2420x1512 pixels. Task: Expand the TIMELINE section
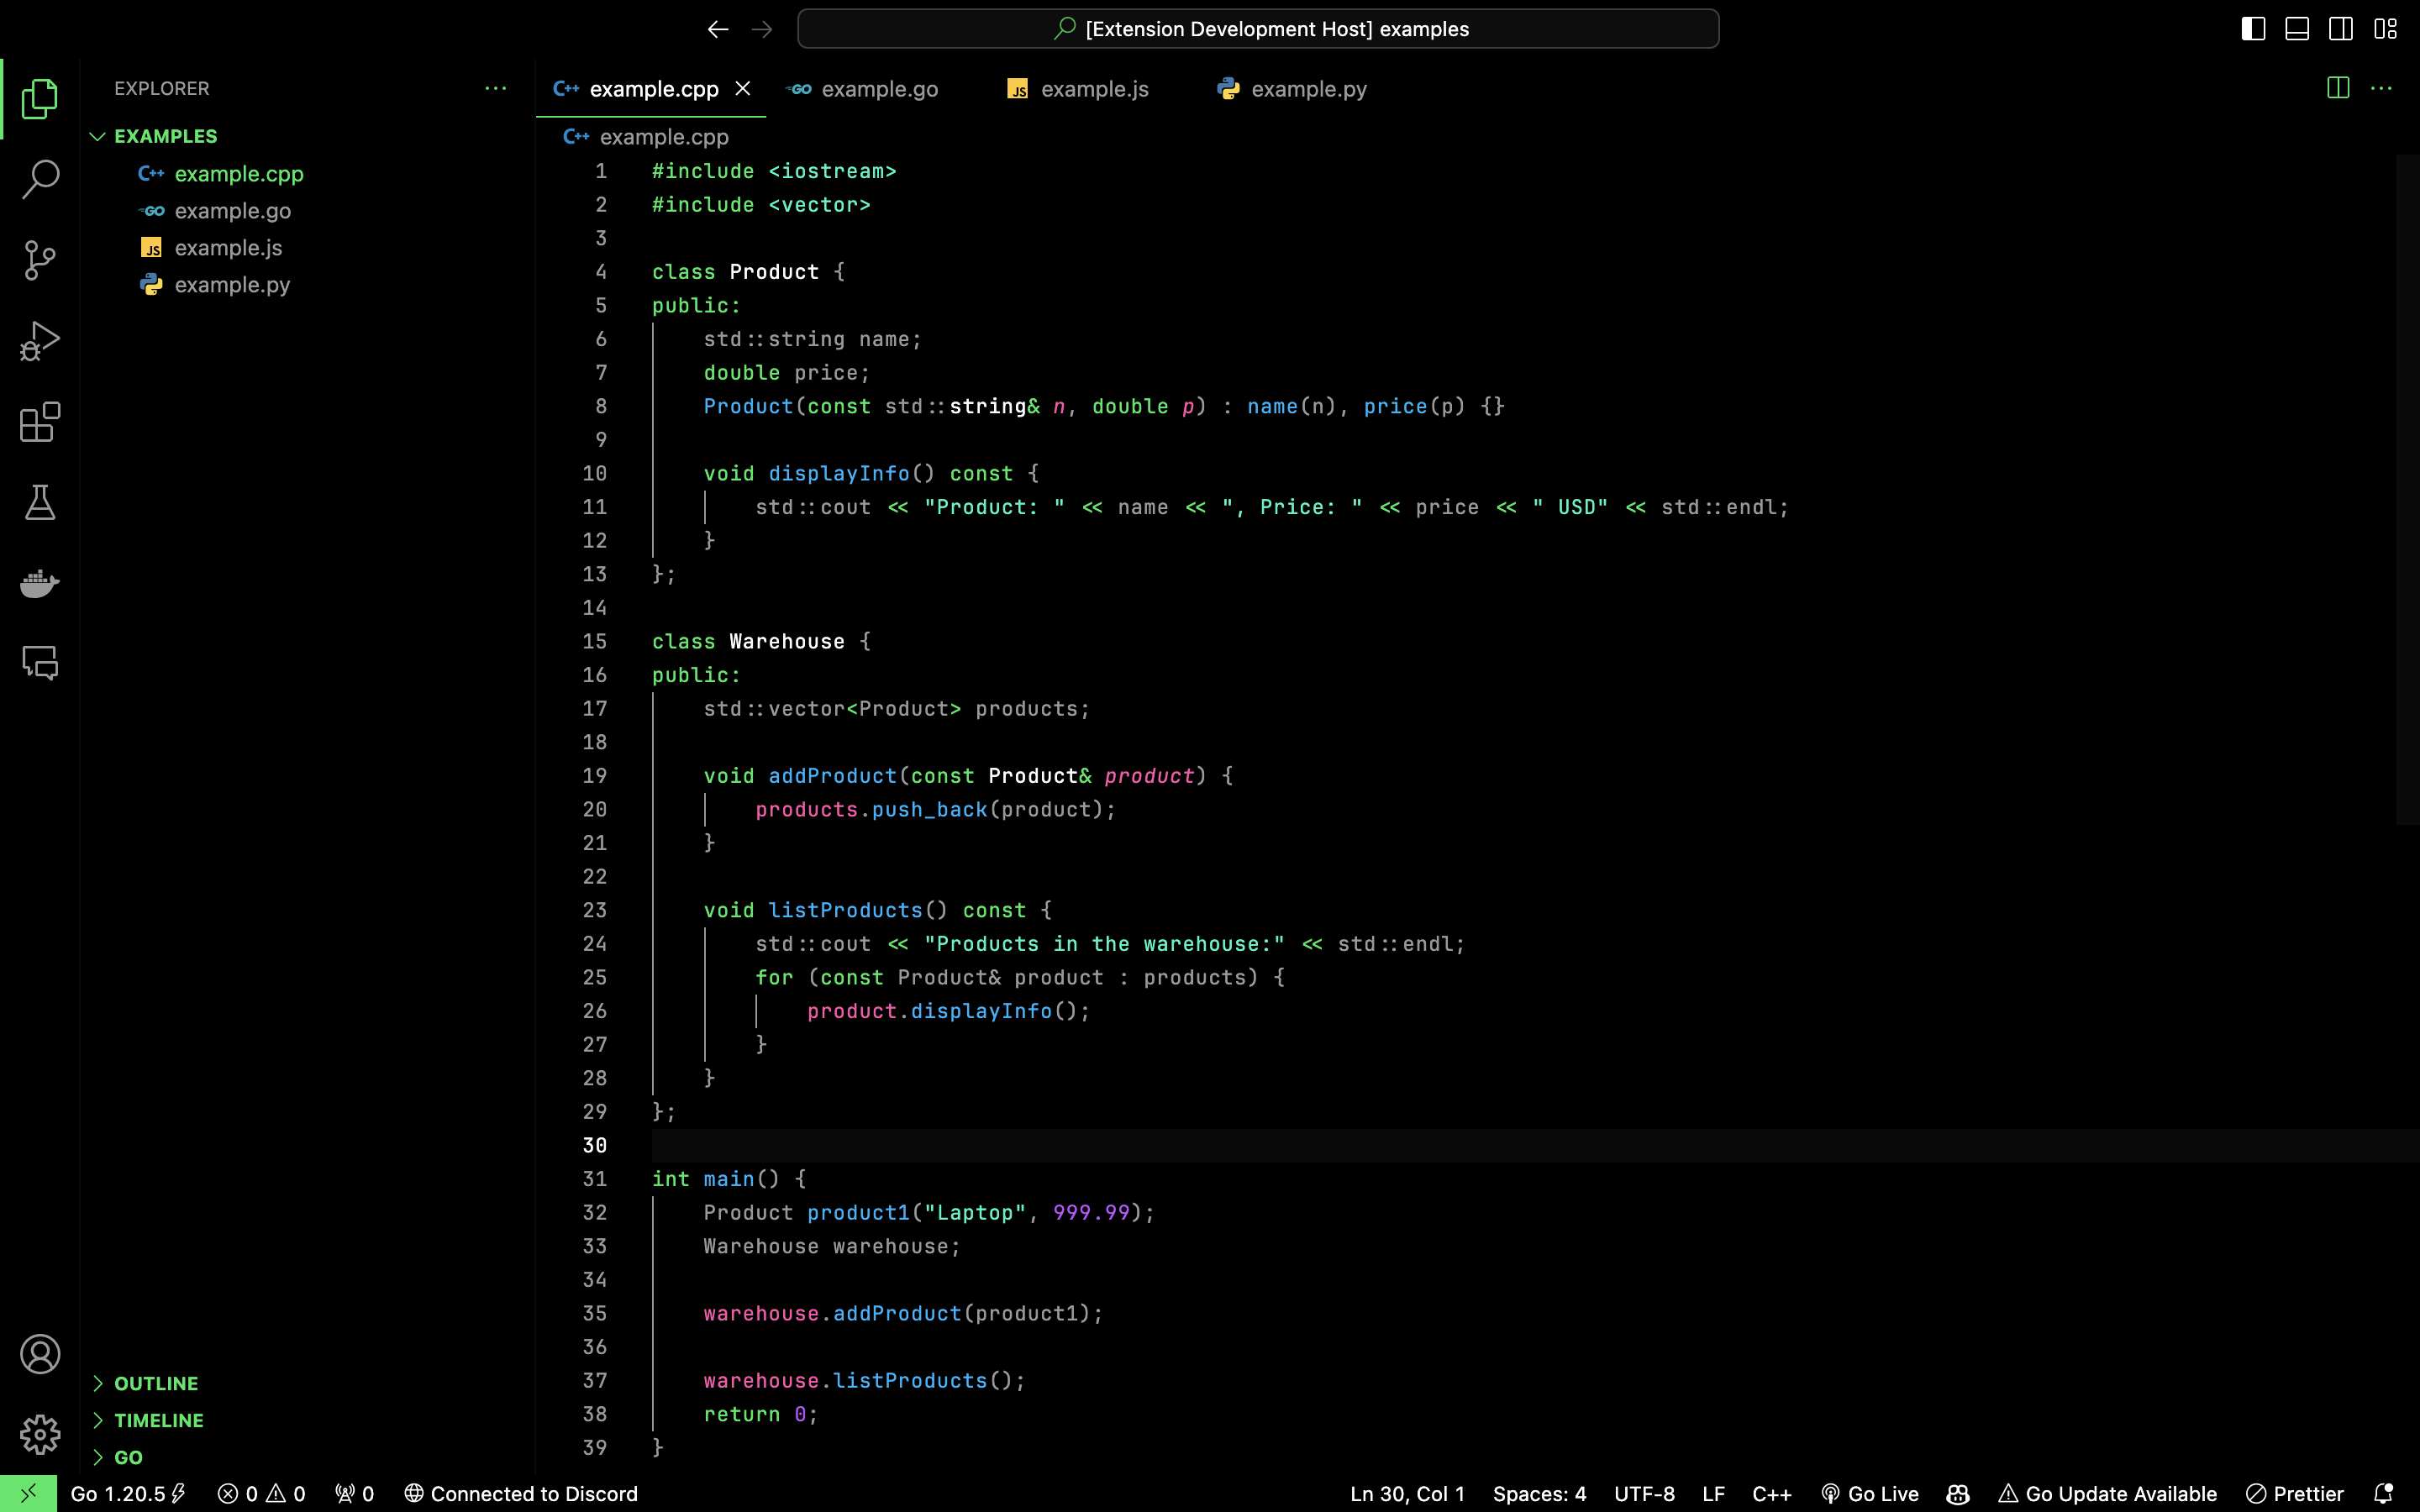[158, 1420]
